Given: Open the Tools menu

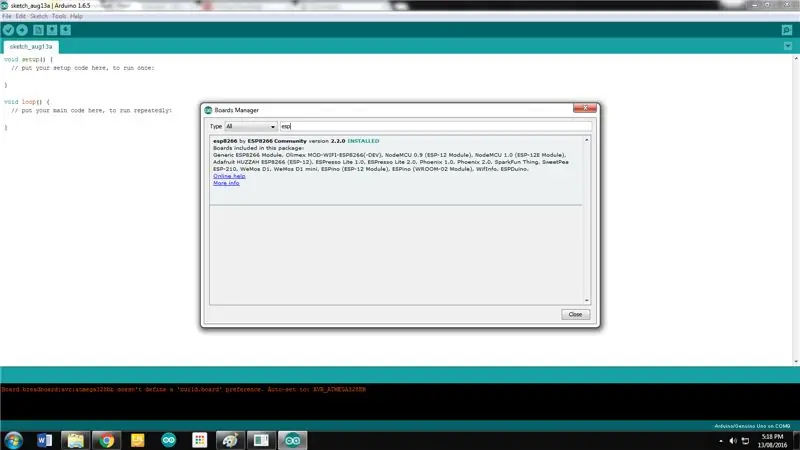Looking at the screenshot, I should coord(59,16).
